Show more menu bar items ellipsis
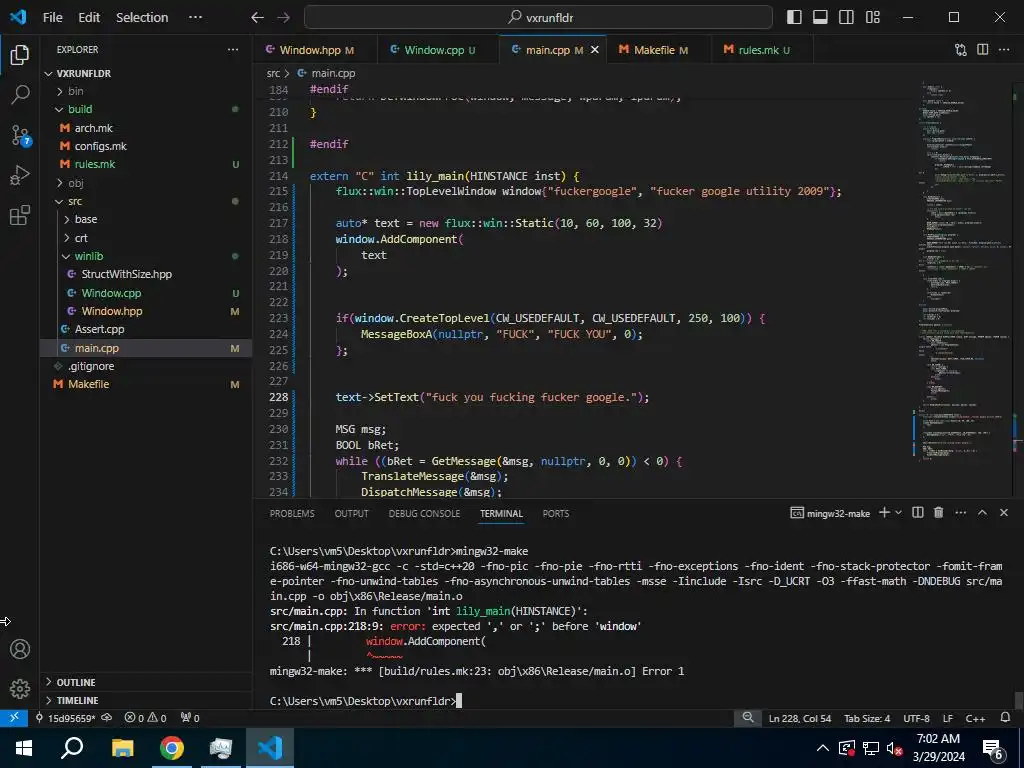Screen dimensions: 1024x768 [195, 18]
